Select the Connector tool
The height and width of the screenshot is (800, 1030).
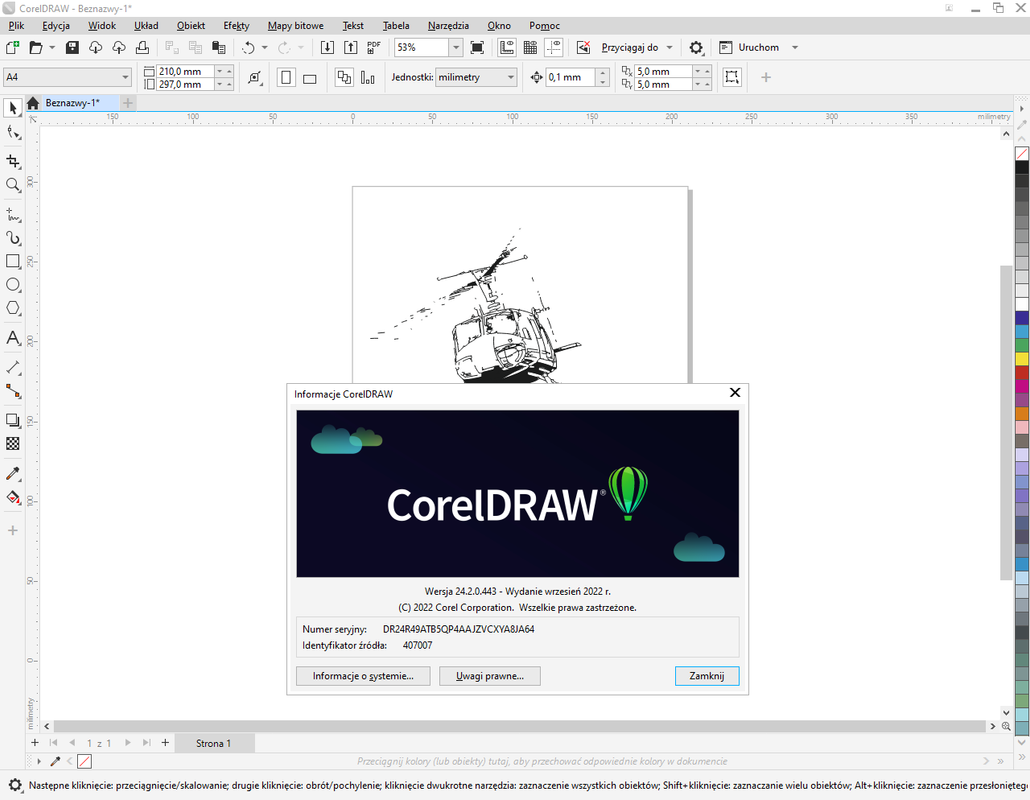point(12,391)
